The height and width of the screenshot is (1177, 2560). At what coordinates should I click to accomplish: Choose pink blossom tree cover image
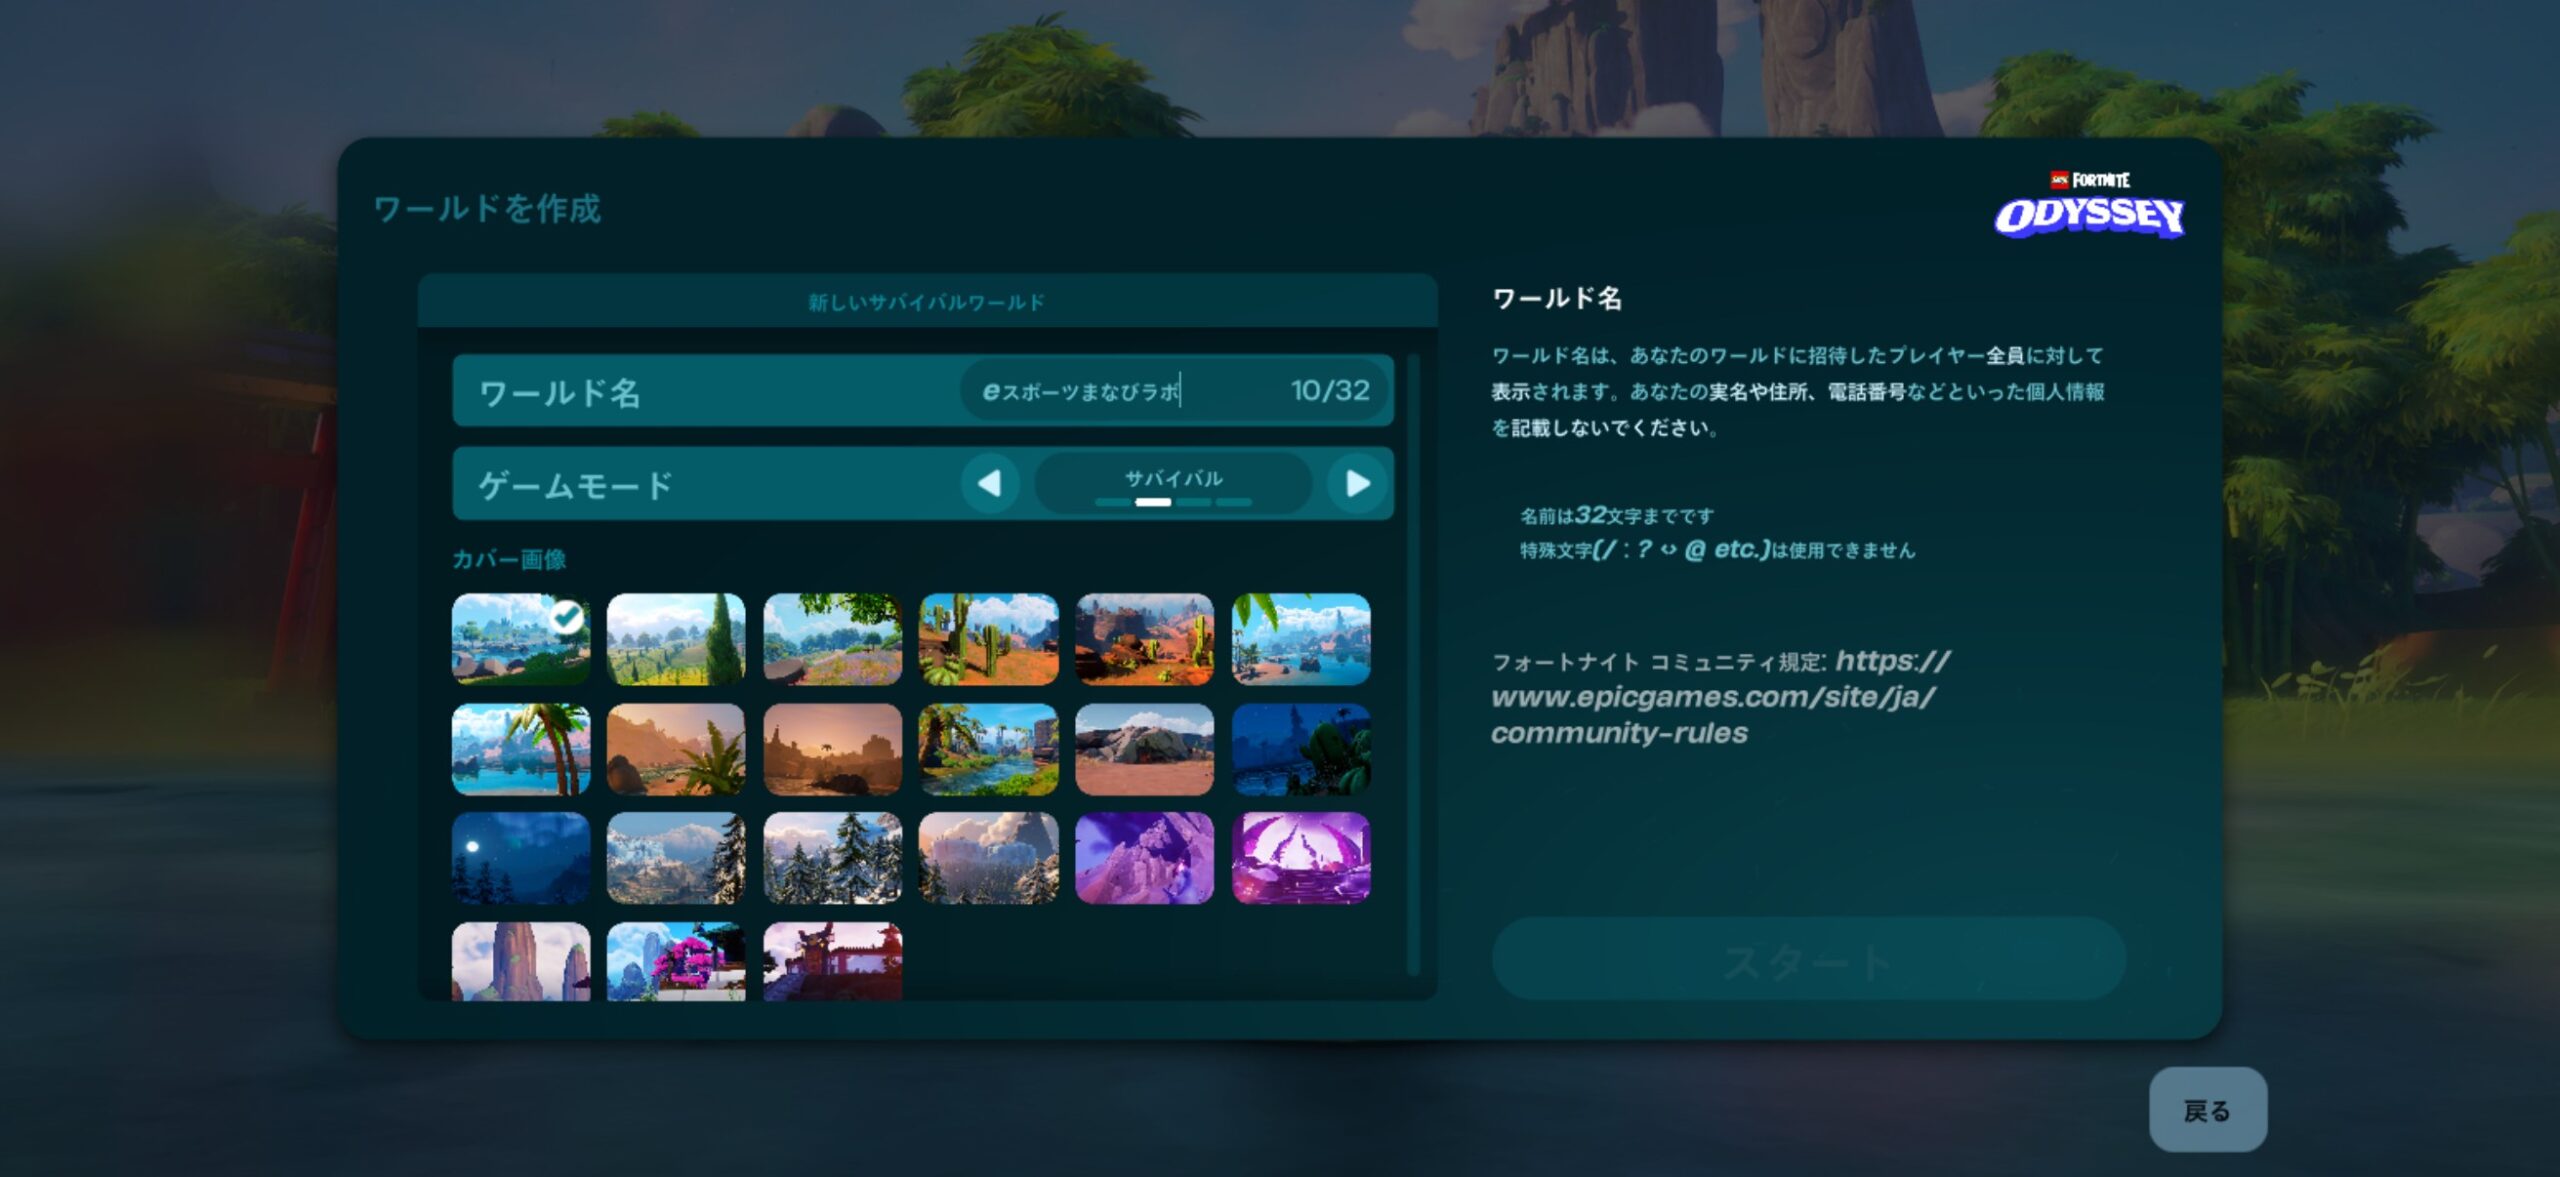coord(676,961)
